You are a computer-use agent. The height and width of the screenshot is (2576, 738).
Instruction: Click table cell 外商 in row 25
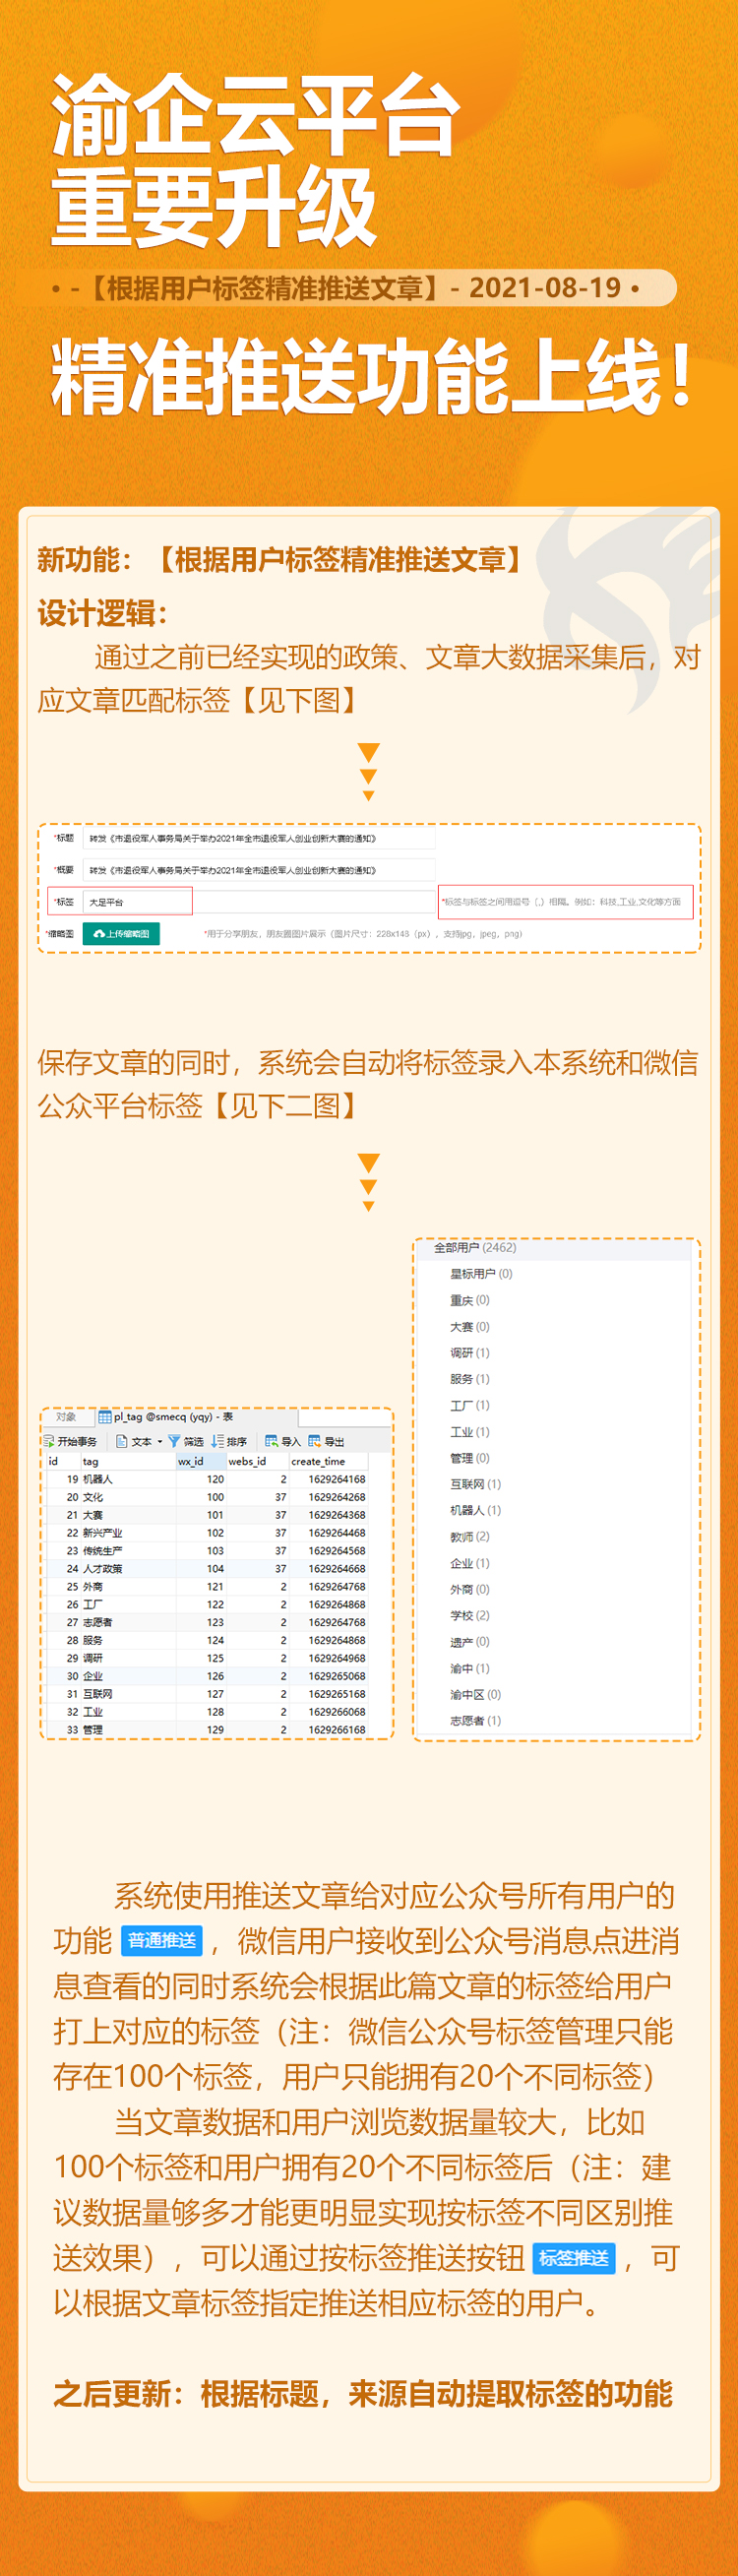pyautogui.click(x=93, y=1586)
